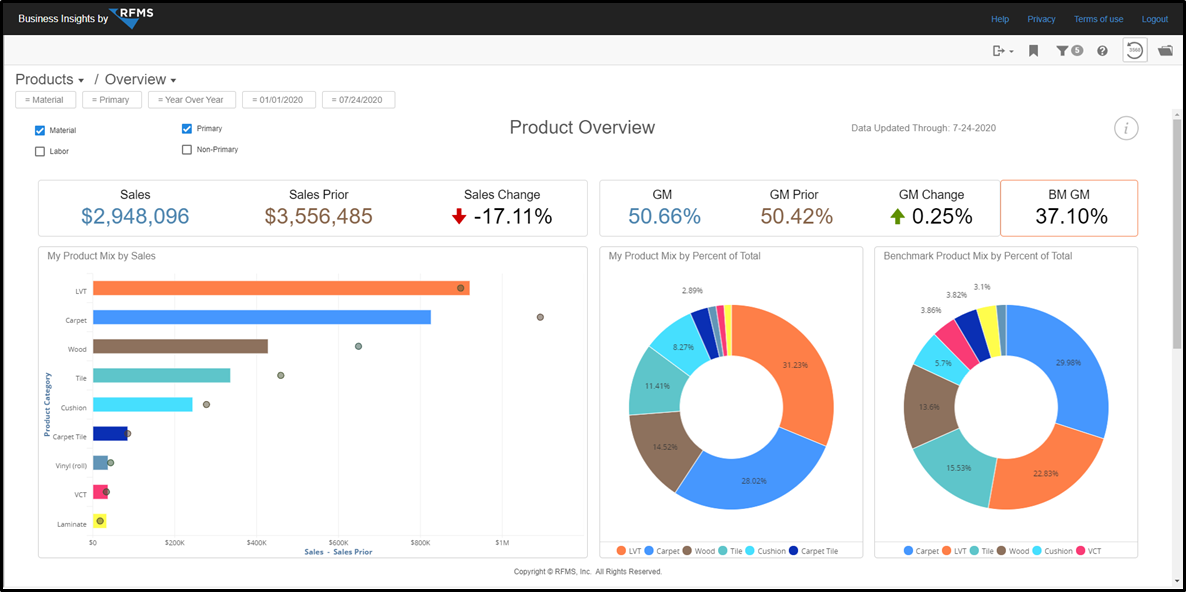Image resolution: width=1186 pixels, height=592 pixels.
Task: Open the '= Year Over Year' filter chip
Action: 192,100
